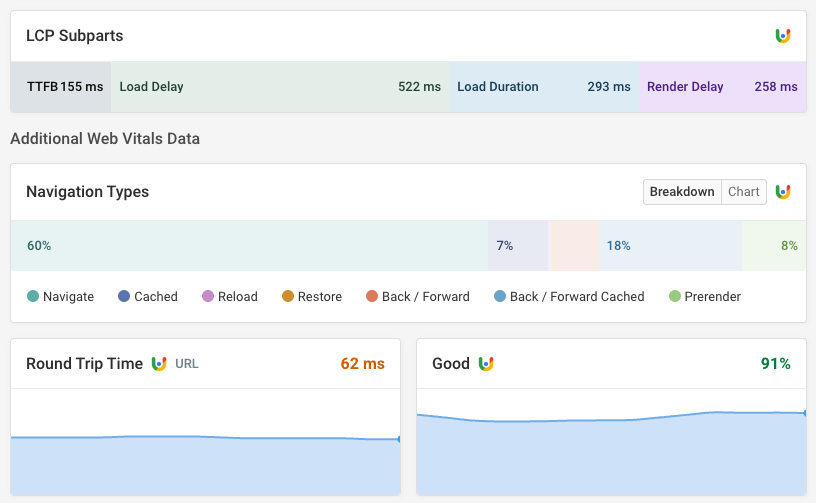Switch Navigation Types to Chart view
The height and width of the screenshot is (503, 816).
pyautogui.click(x=743, y=192)
